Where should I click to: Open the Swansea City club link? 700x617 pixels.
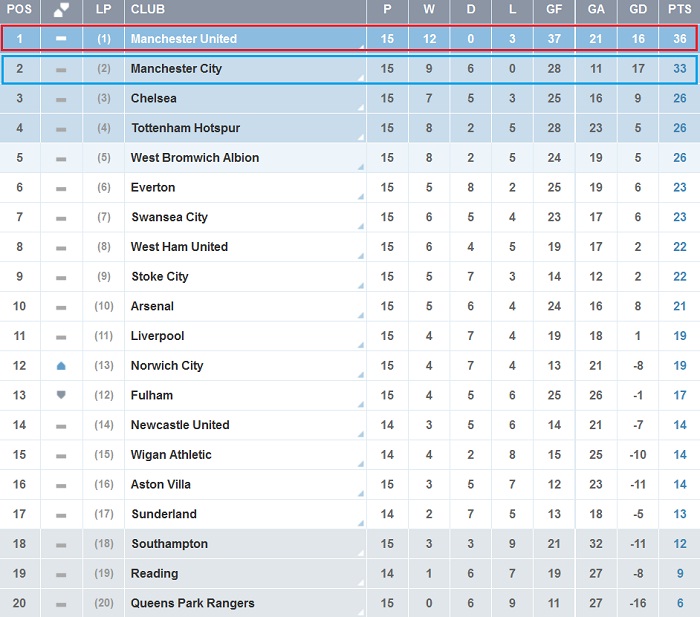pos(169,217)
